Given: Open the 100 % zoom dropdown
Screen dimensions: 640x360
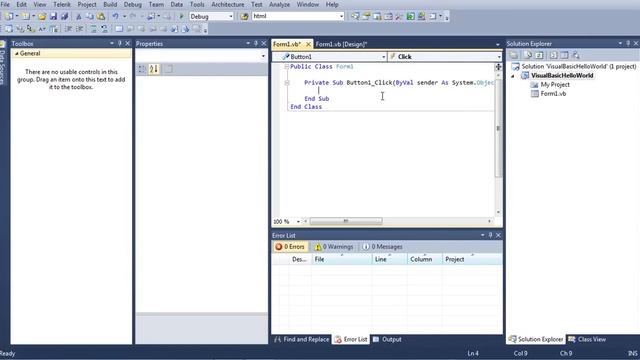Looking at the screenshot, I should (x=298, y=221).
